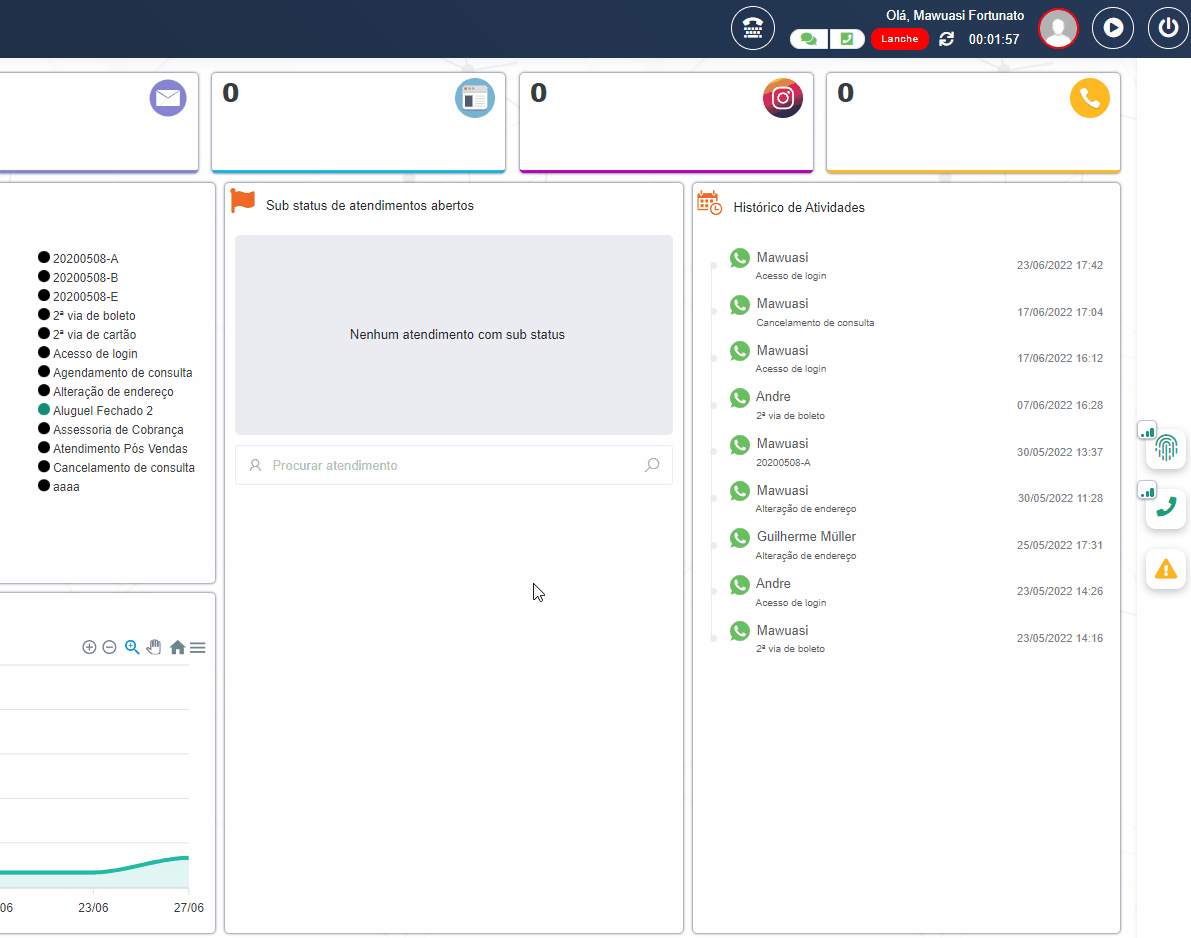
Task: Click the orange flag sub status icon
Action: [x=243, y=201]
